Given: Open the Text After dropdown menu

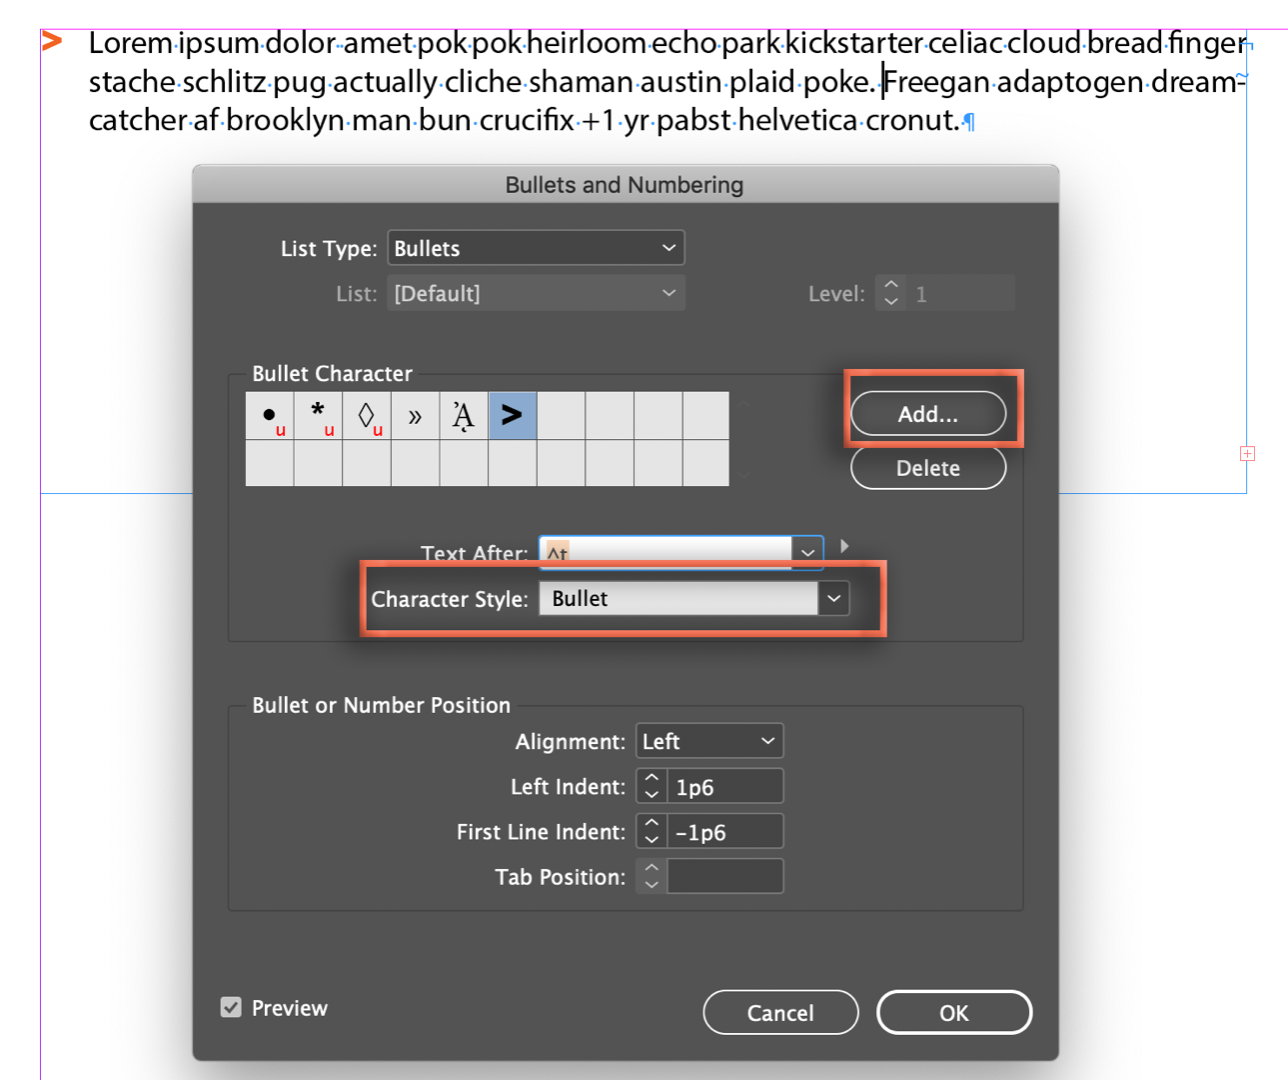Looking at the screenshot, I should click(x=806, y=551).
